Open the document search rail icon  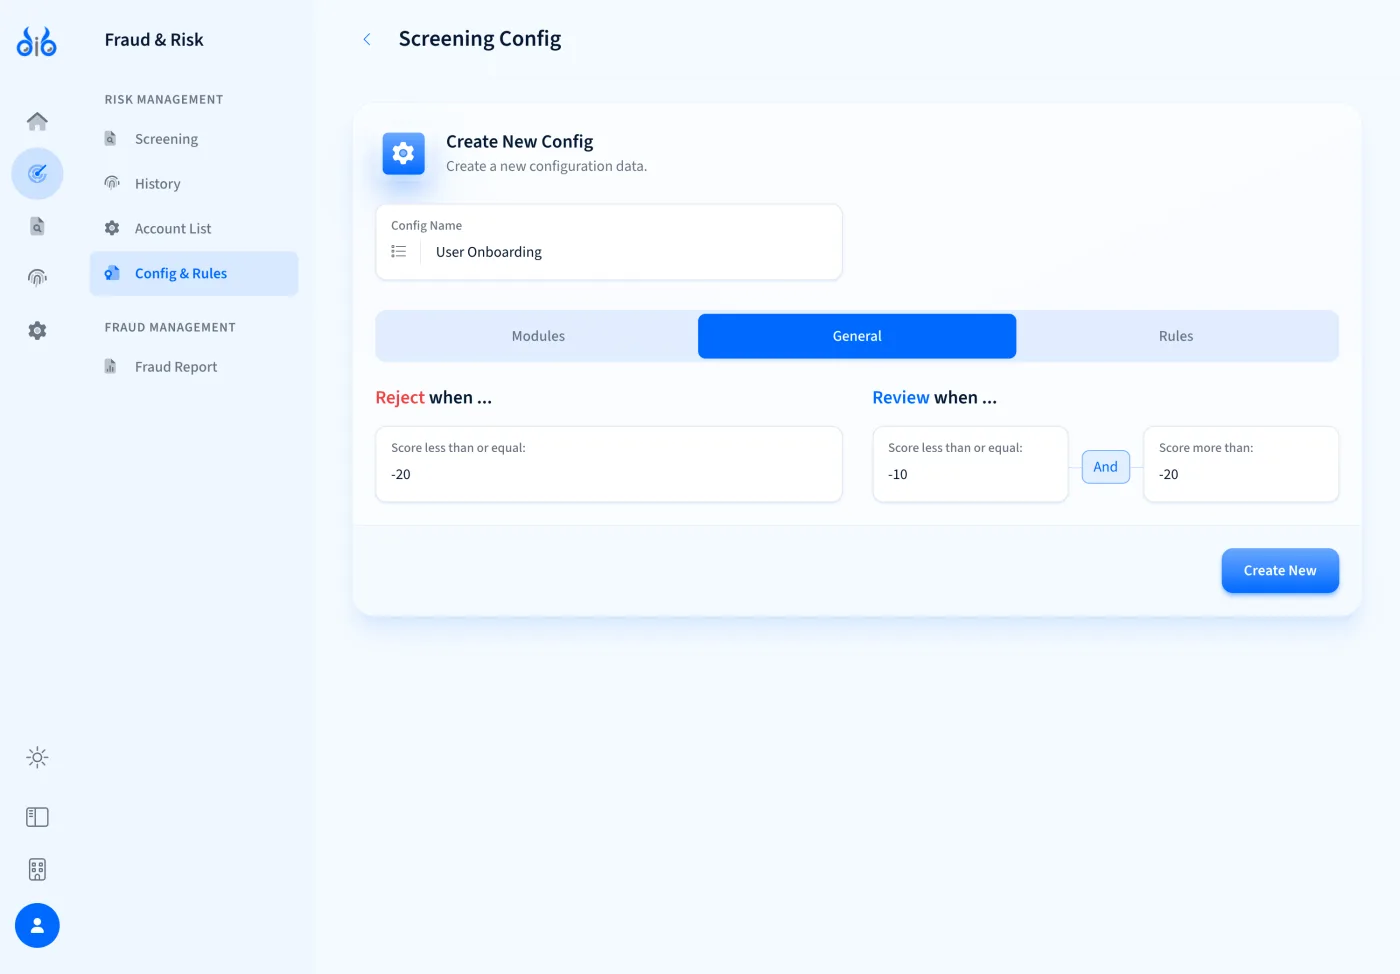[37, 226]
